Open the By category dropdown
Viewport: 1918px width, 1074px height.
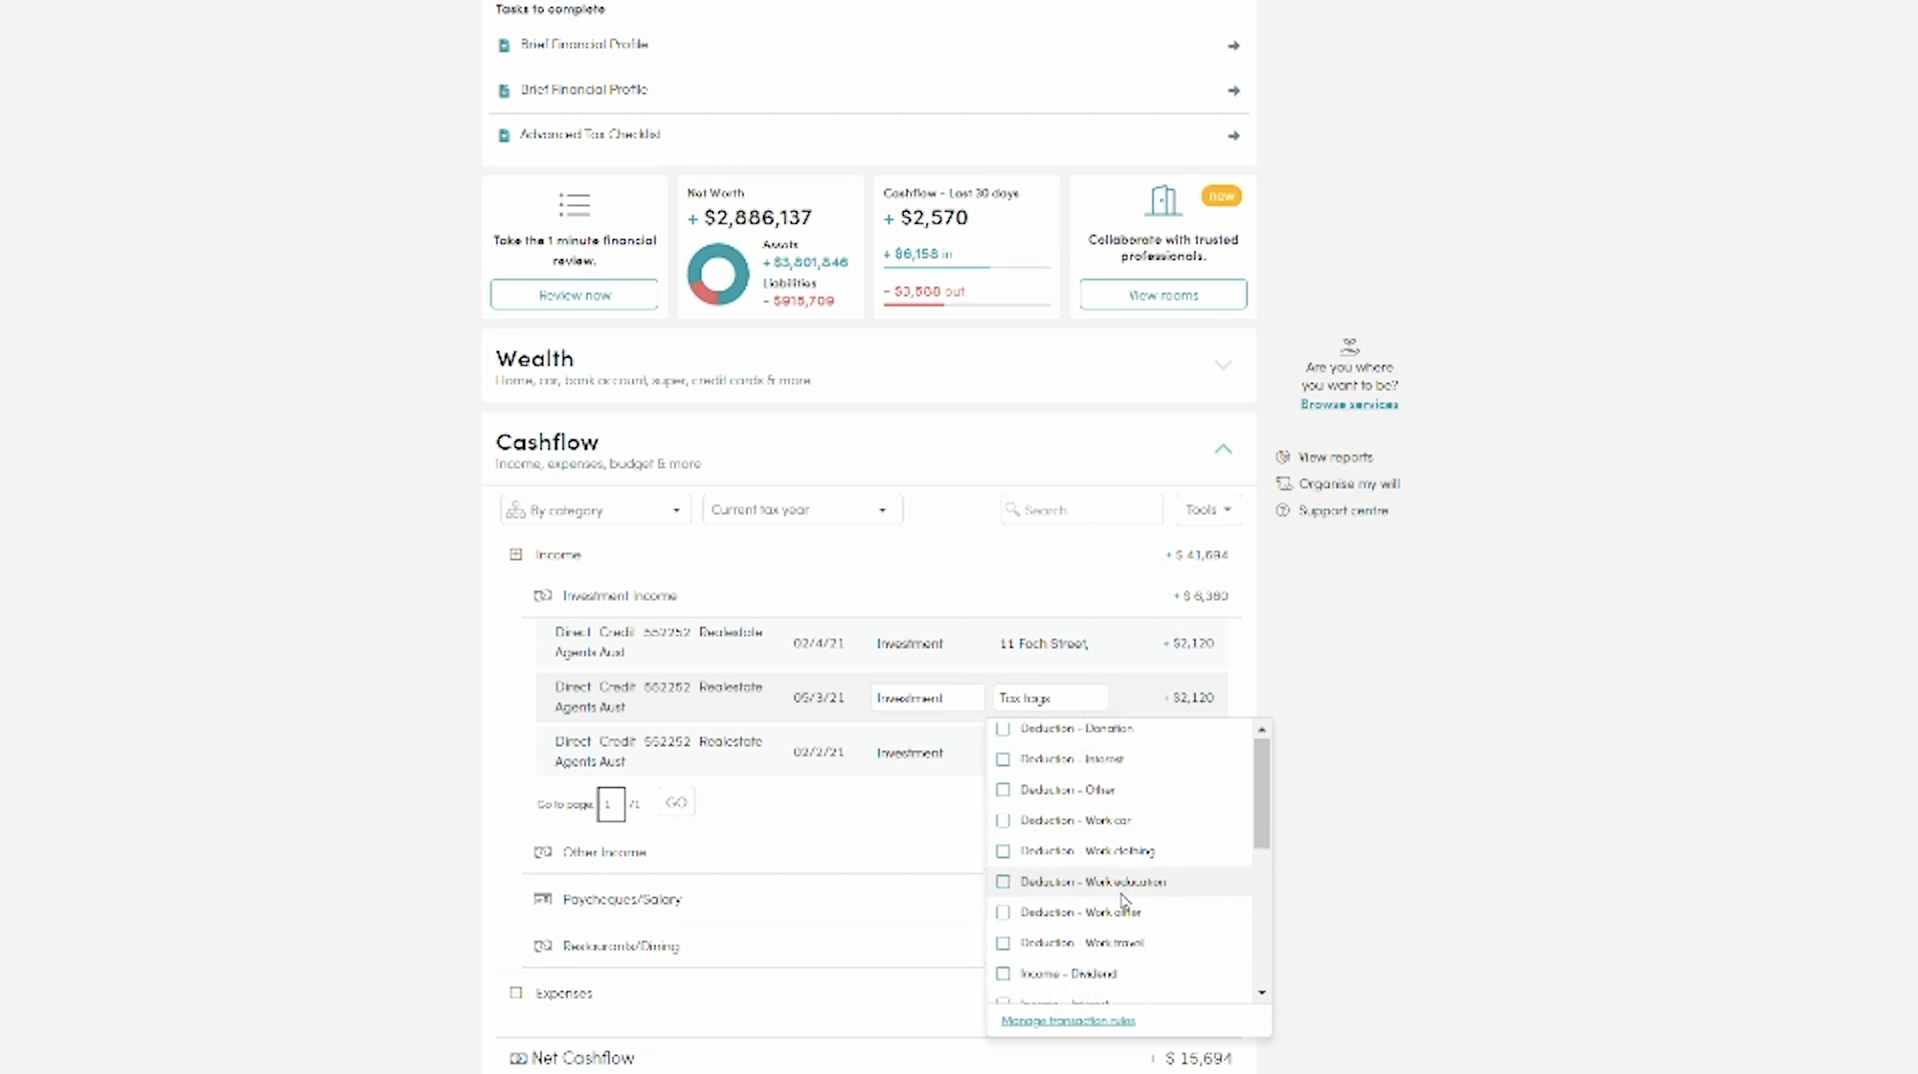click(x=595, y=510)
